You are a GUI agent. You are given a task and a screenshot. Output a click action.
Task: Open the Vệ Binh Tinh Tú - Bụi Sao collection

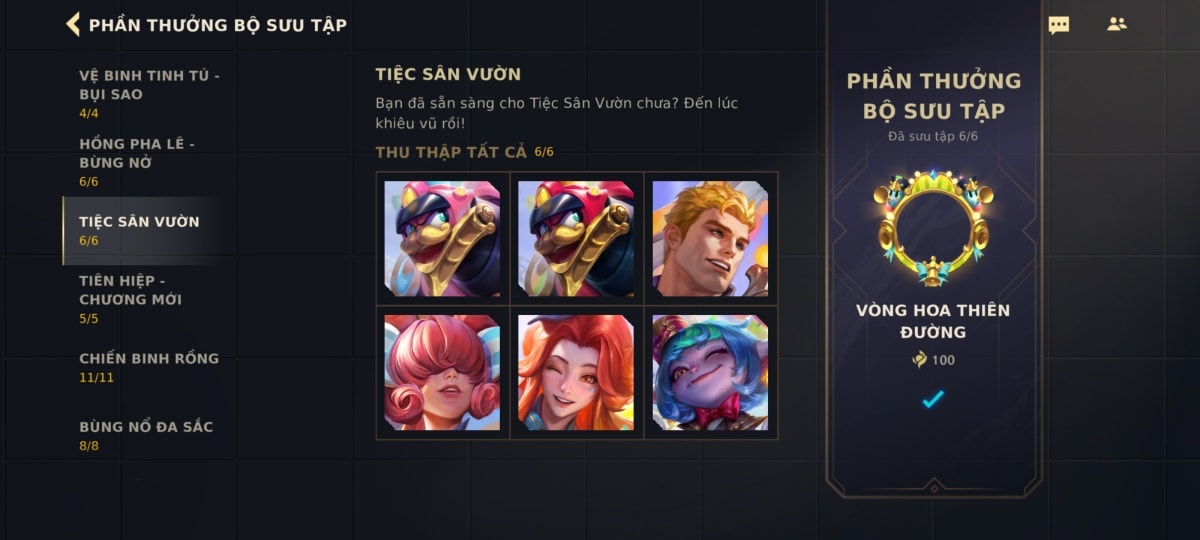pyautogui.click(x=150, y=93)
